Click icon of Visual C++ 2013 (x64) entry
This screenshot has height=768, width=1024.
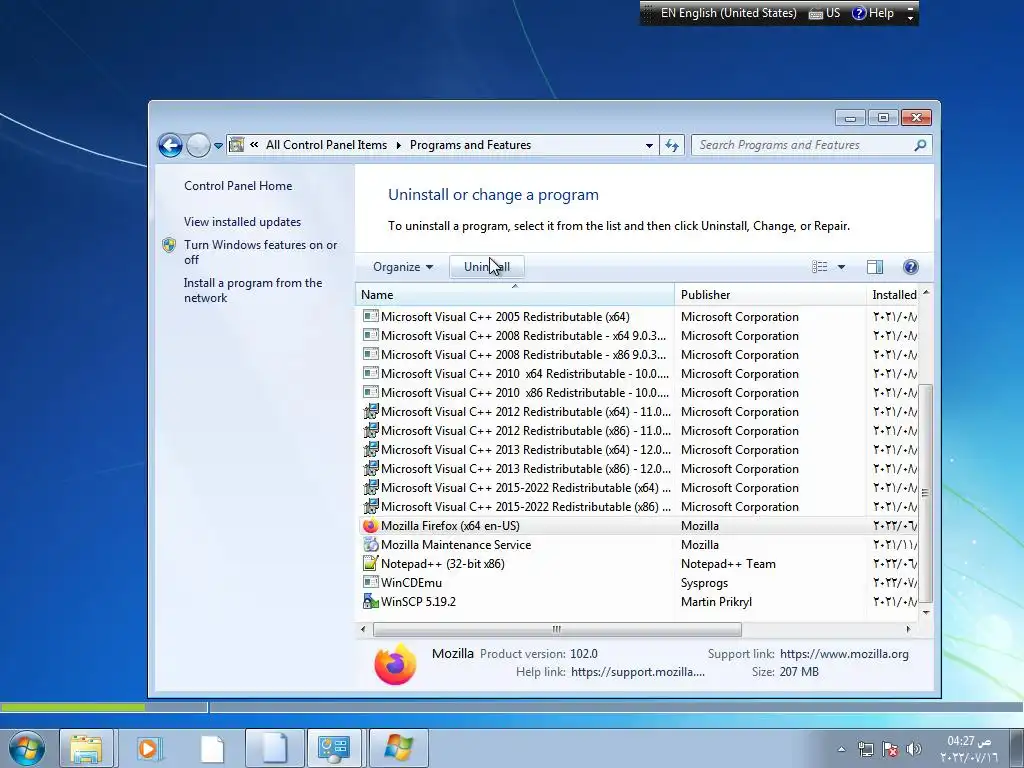tap(370, 449)
